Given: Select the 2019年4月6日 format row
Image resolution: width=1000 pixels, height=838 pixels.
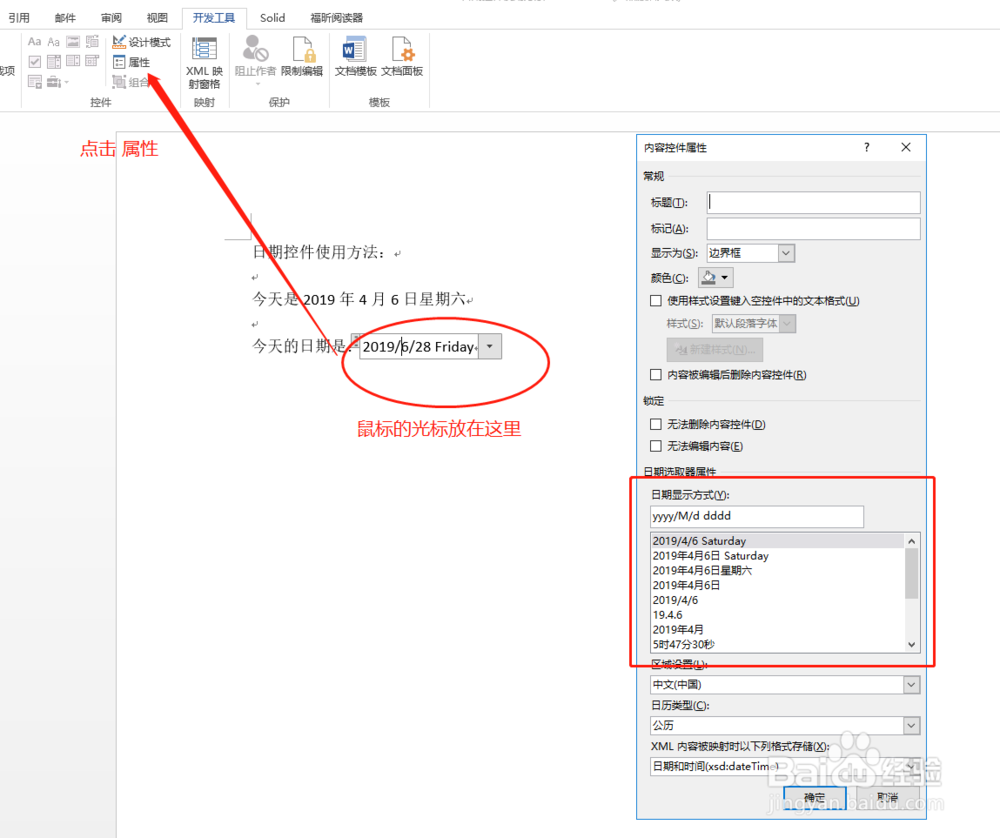Looking at the screenshot, I should (x=777, y=585).
